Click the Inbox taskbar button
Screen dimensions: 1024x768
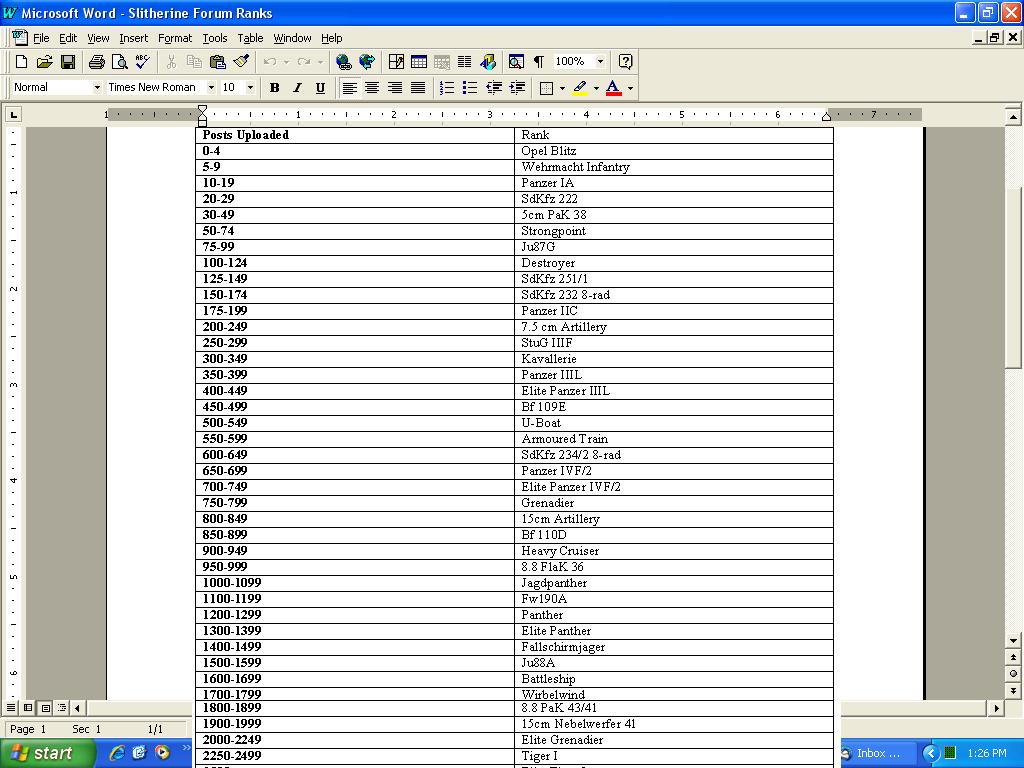[x=880, y=753]
